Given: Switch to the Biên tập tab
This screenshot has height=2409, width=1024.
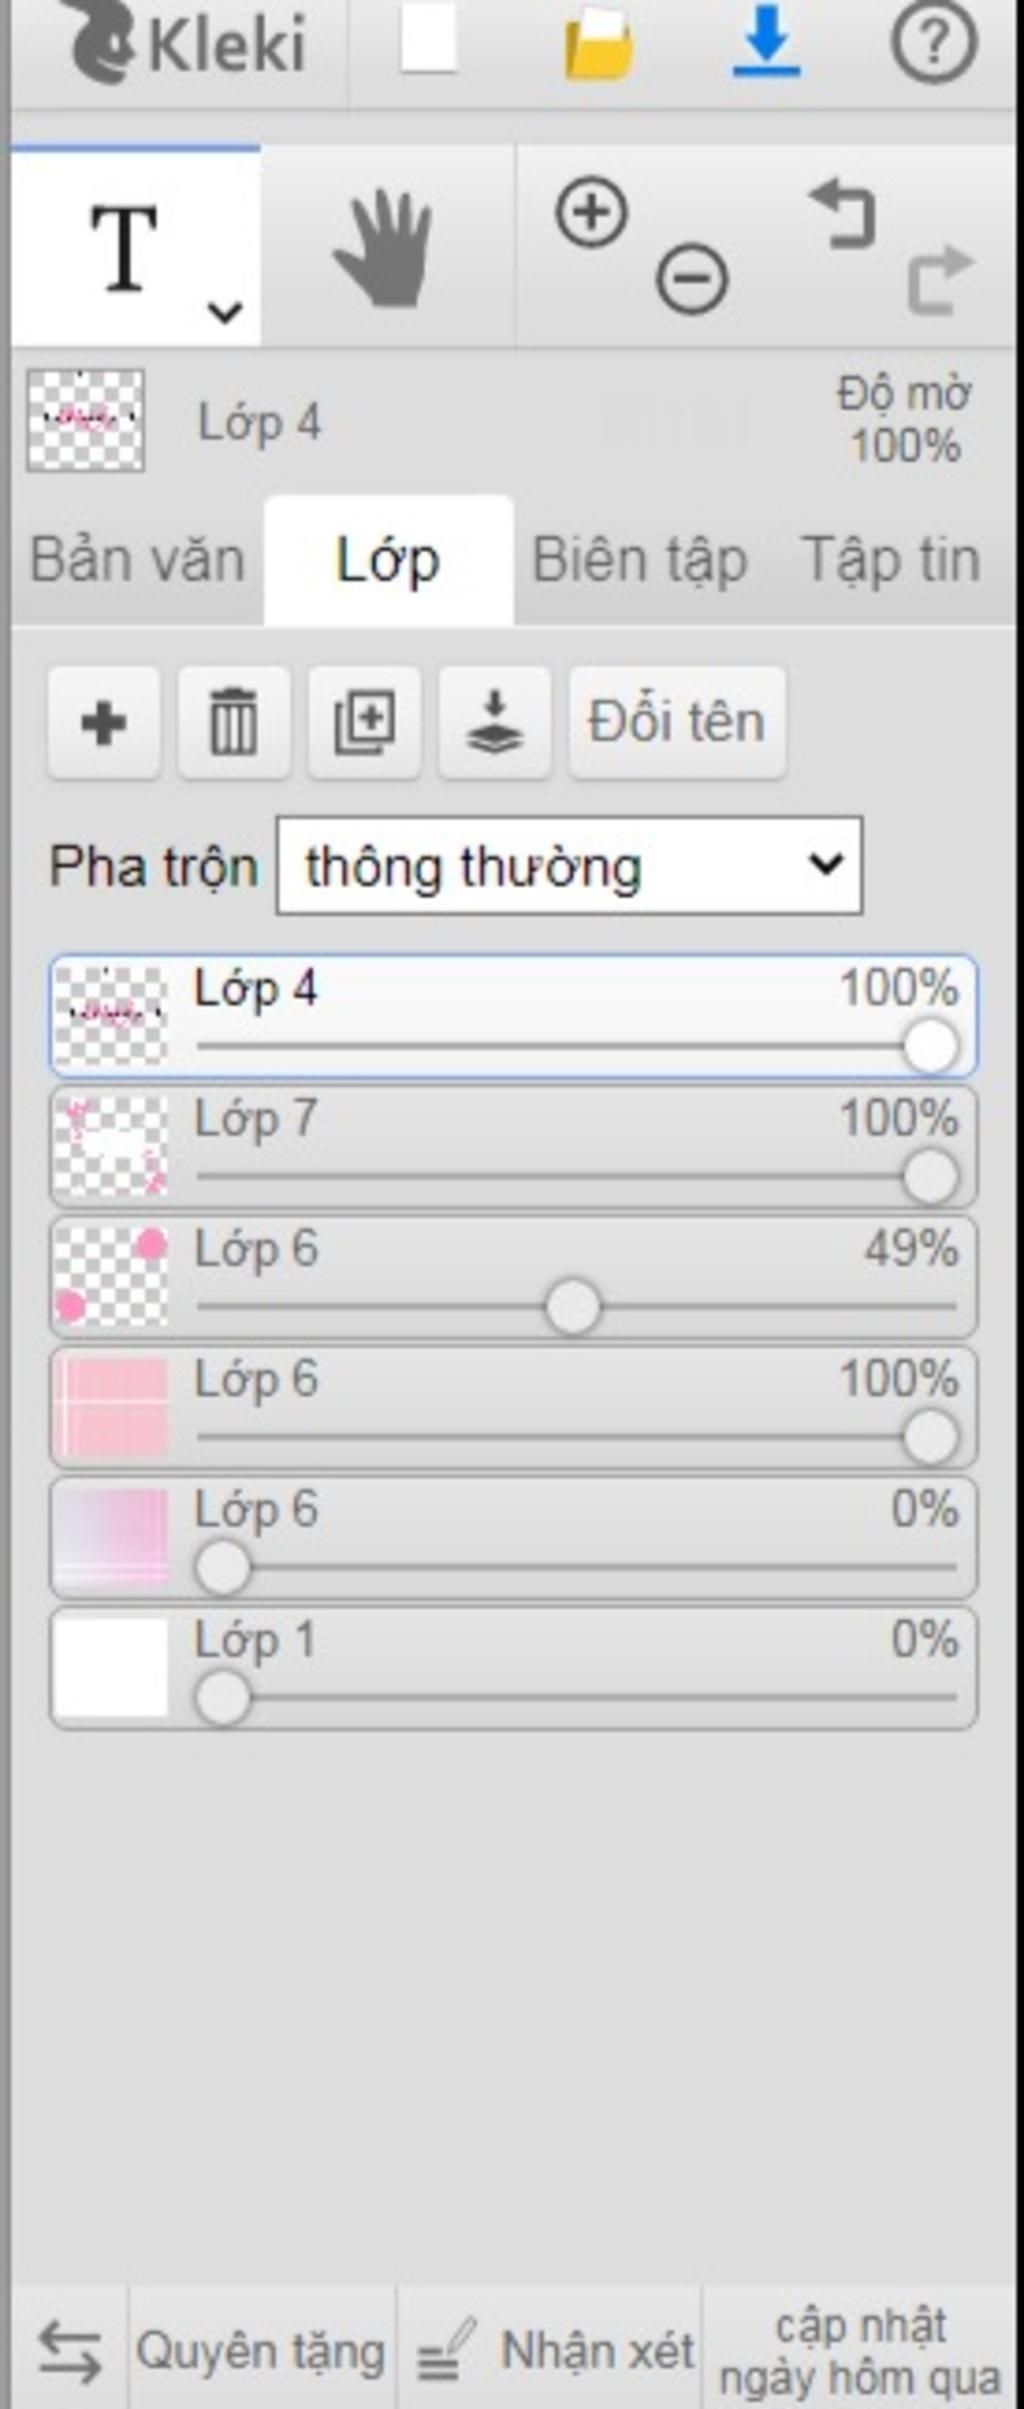Looking at the screenshot, I should [x=640, y=560].
